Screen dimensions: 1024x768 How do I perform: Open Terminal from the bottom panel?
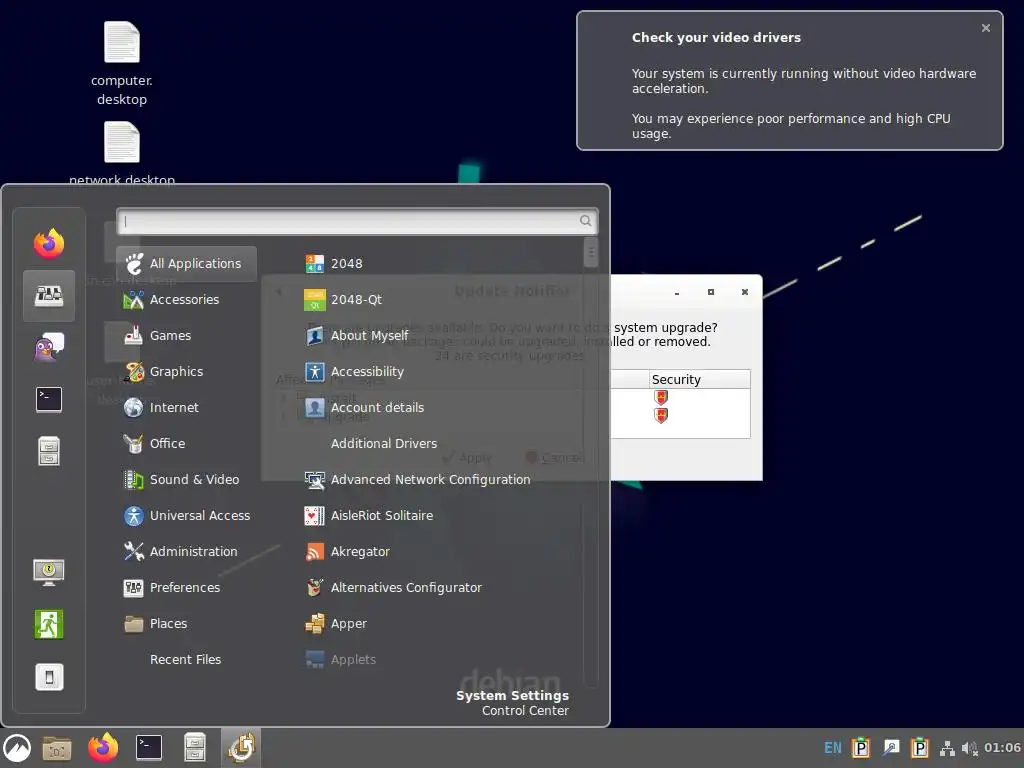(x=149, y=748)
